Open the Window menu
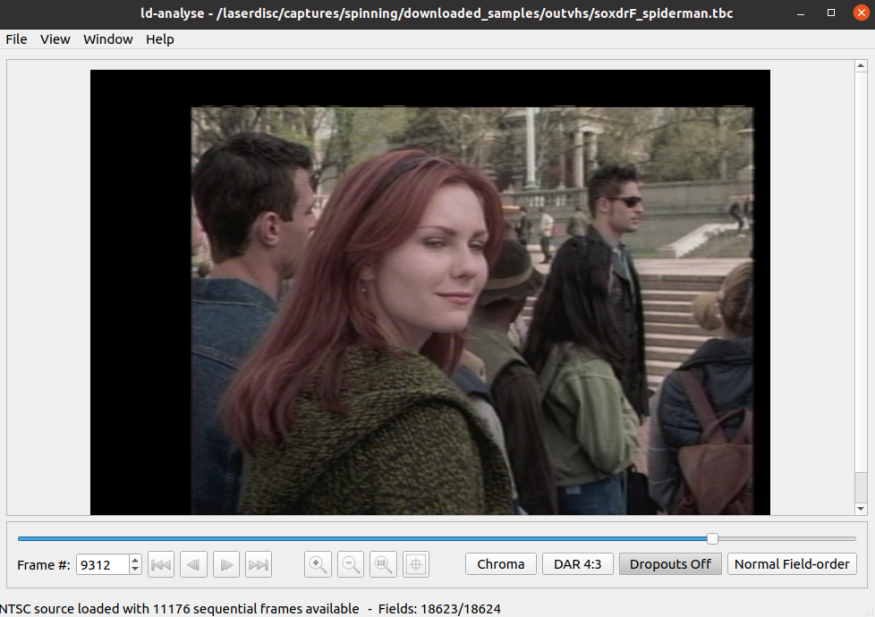Image resolution: width=875 pixels, height=617 pixels. [108, 39]
